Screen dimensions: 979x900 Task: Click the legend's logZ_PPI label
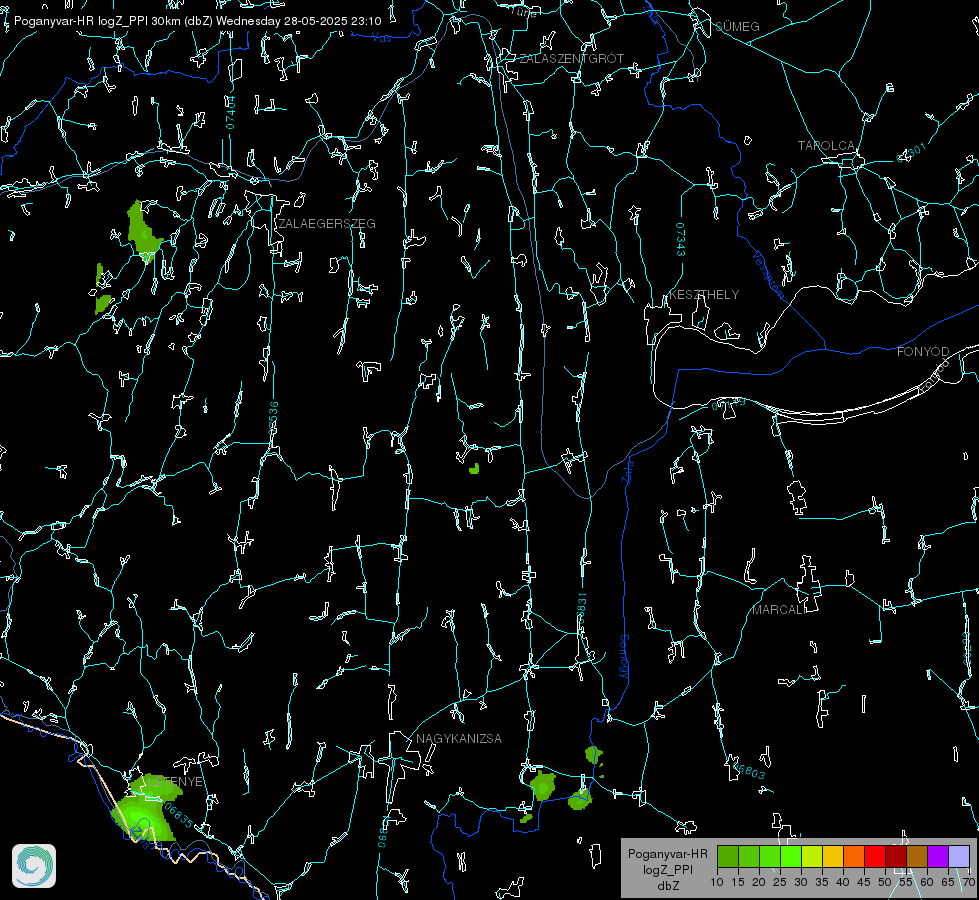coord(667,869)
